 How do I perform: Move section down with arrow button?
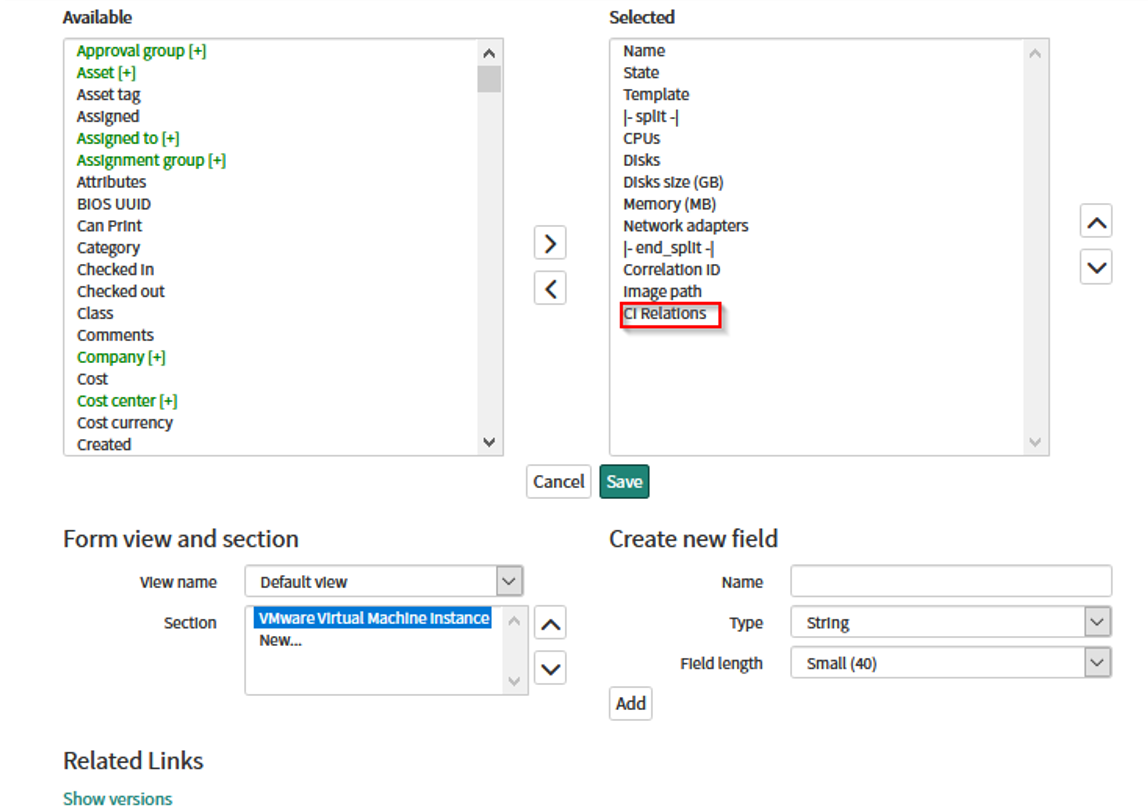point(550,668)
